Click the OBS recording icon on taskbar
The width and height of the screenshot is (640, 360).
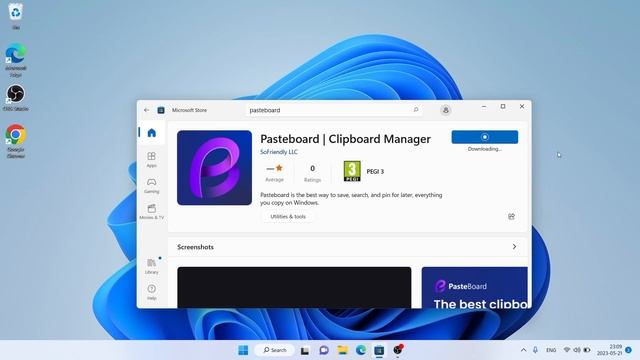[x=398, y=350]
